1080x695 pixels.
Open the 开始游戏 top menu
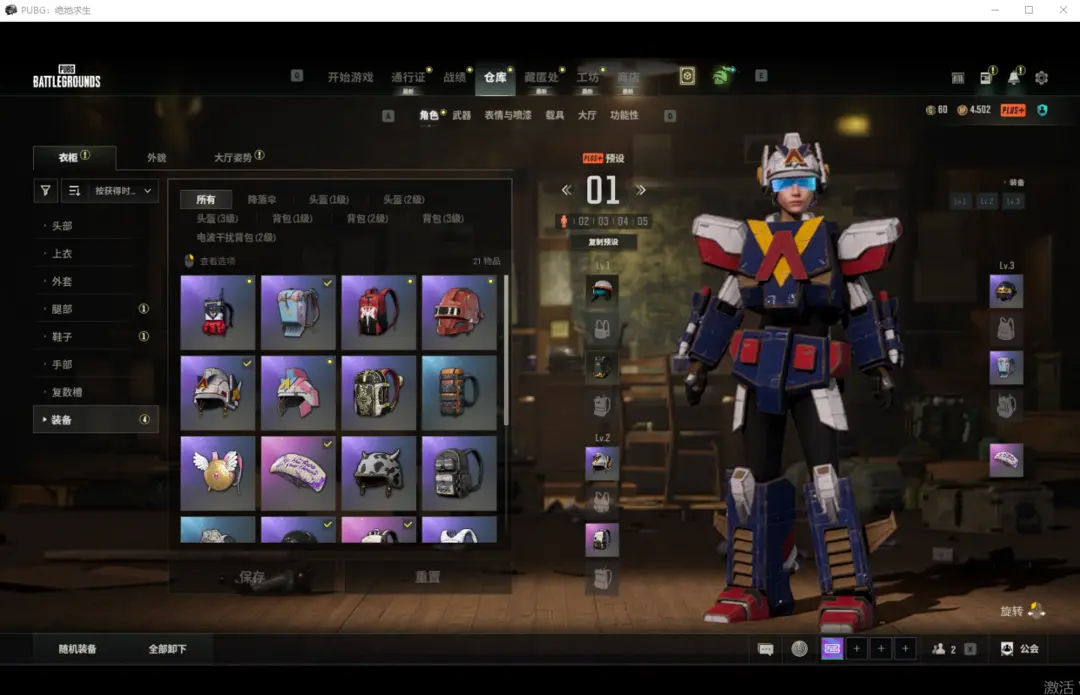(350, 77)
